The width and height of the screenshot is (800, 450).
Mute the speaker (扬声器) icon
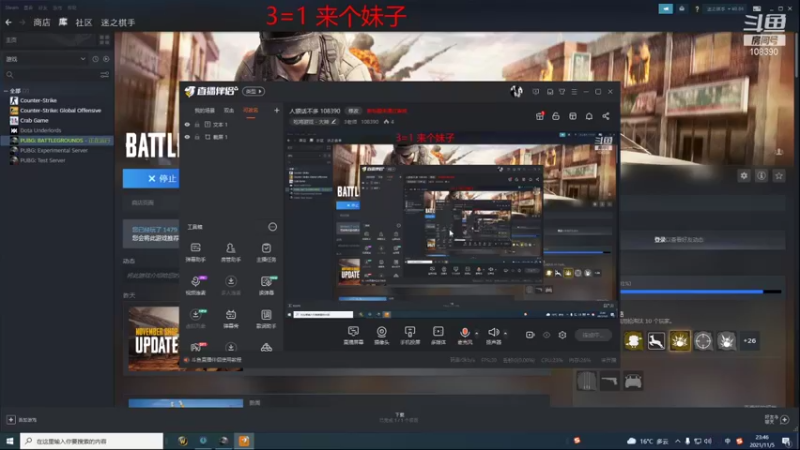[x=493, y=333]
